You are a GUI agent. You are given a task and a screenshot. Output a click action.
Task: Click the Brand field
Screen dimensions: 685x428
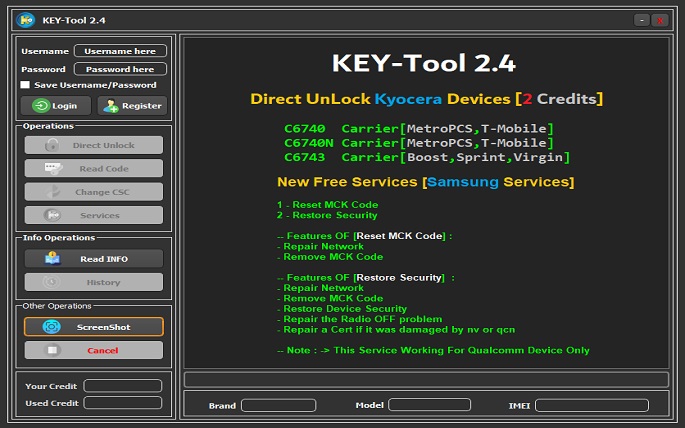pyautogui.click(x=278, y=405)
